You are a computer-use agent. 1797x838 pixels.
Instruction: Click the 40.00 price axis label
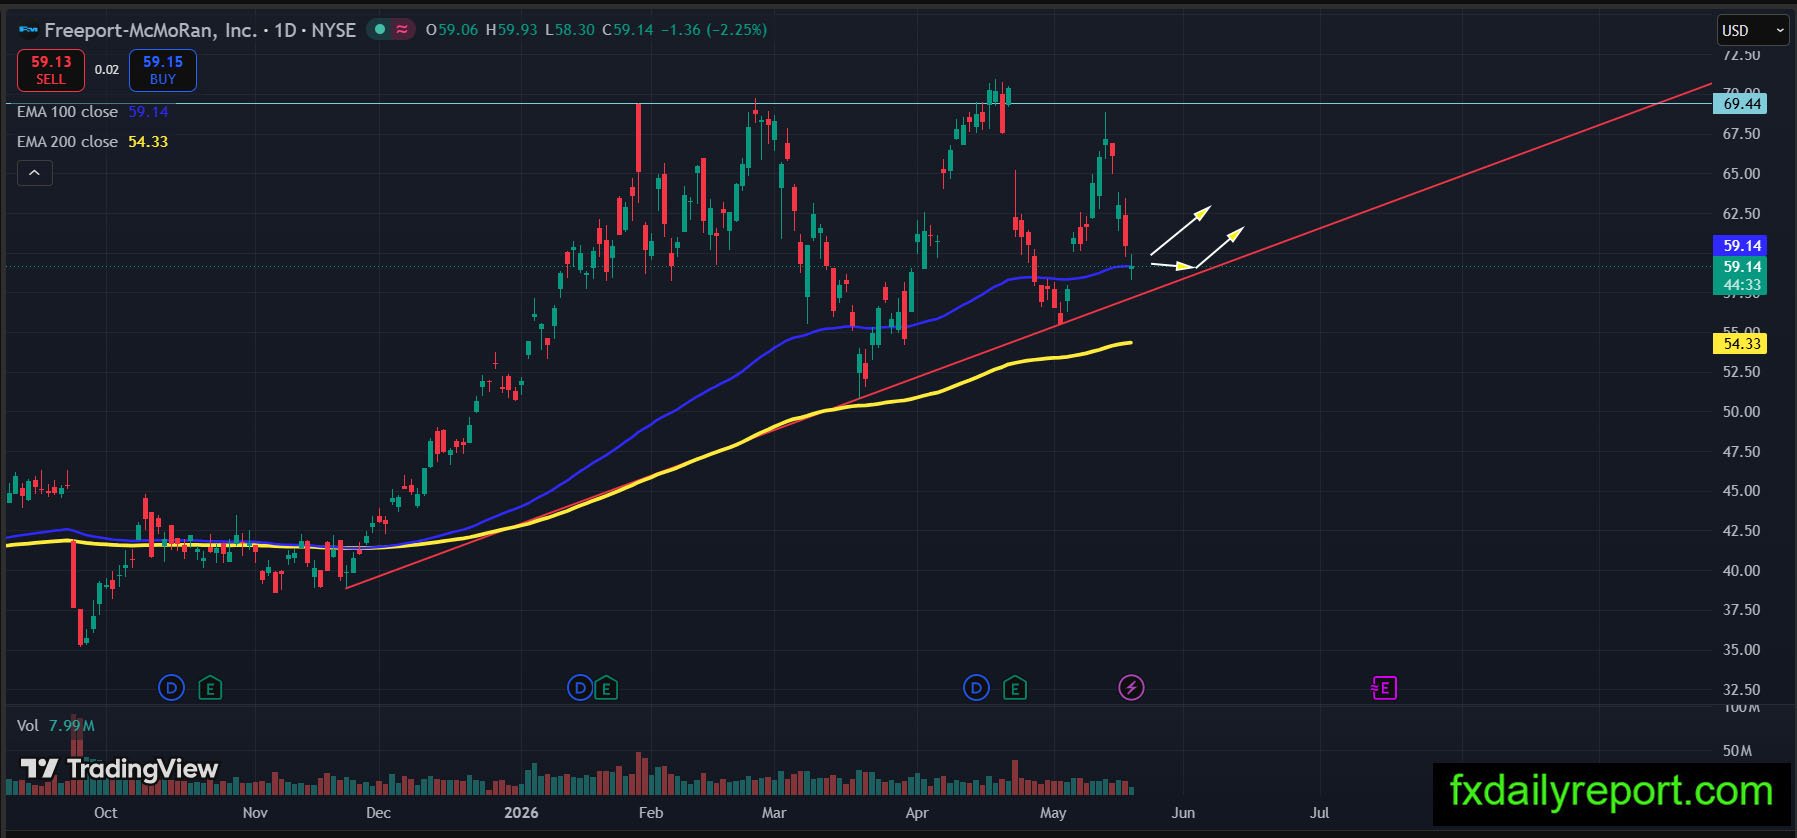tap(1741, 571)
